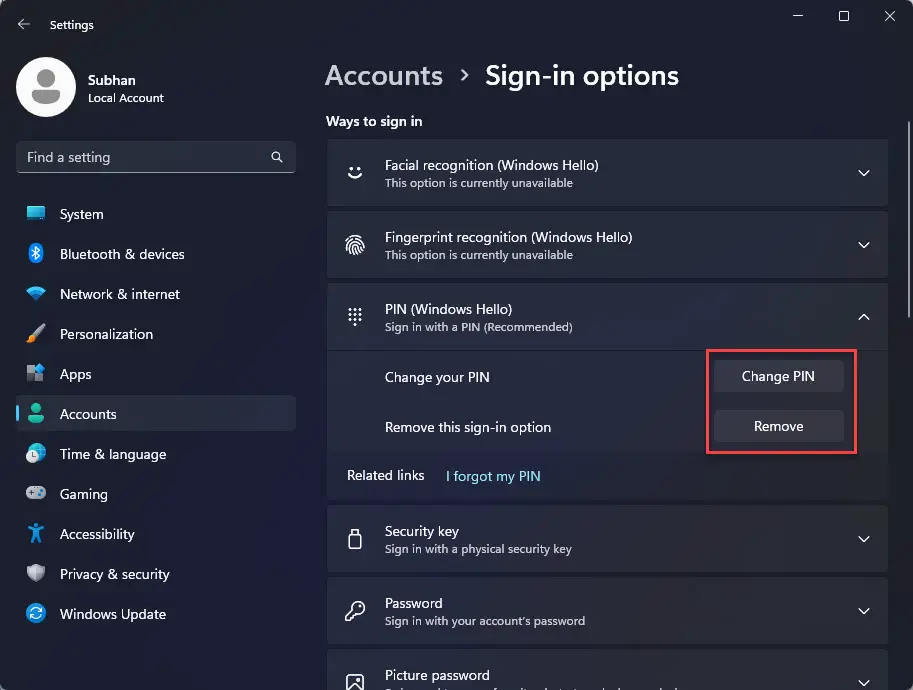The height and width of the screenshot is (690, 913).
Task: Expand Security key chevron
Action: [864, 539]
